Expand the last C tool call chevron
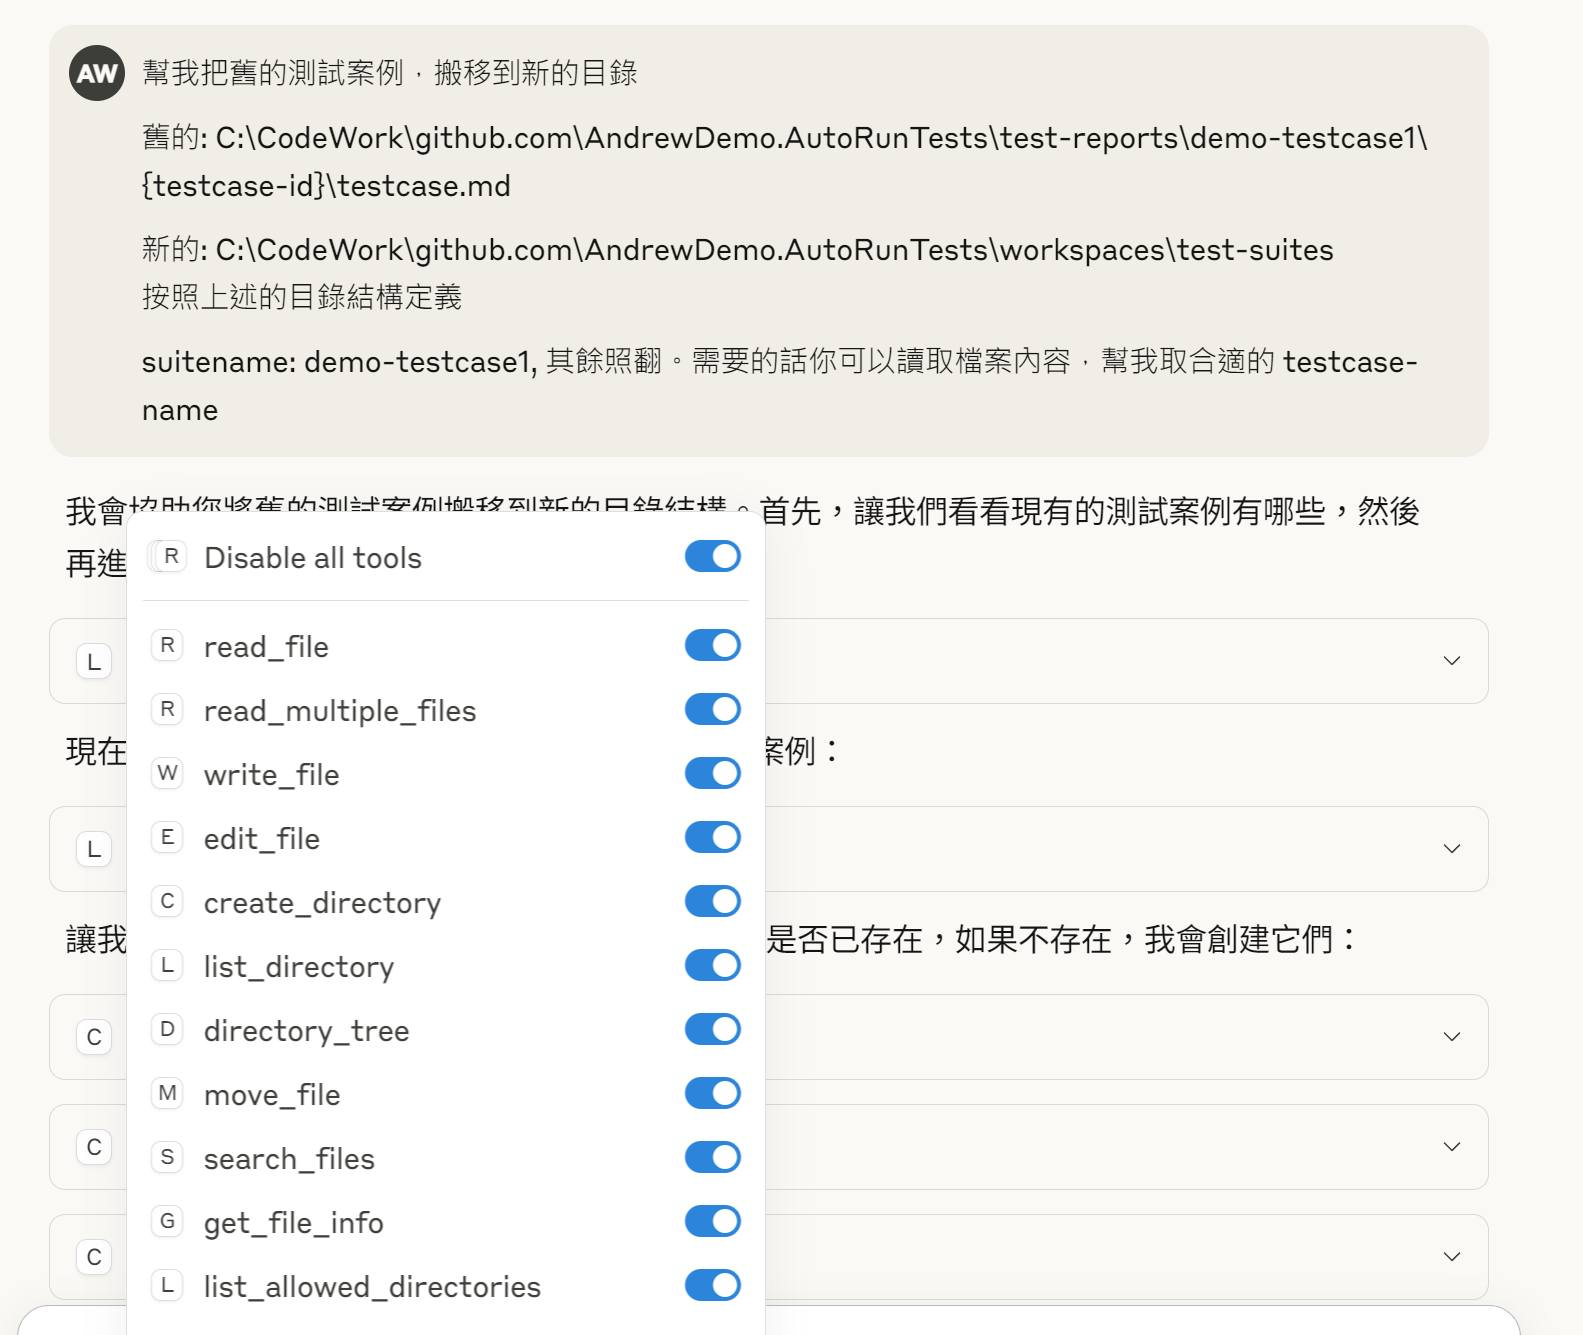1583x1335 pixels. point(1451,1257)
